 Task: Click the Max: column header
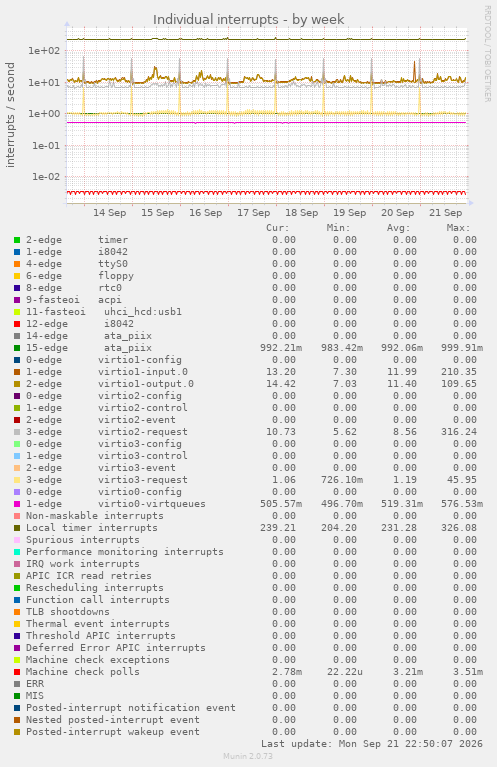(x=458, y=228)
